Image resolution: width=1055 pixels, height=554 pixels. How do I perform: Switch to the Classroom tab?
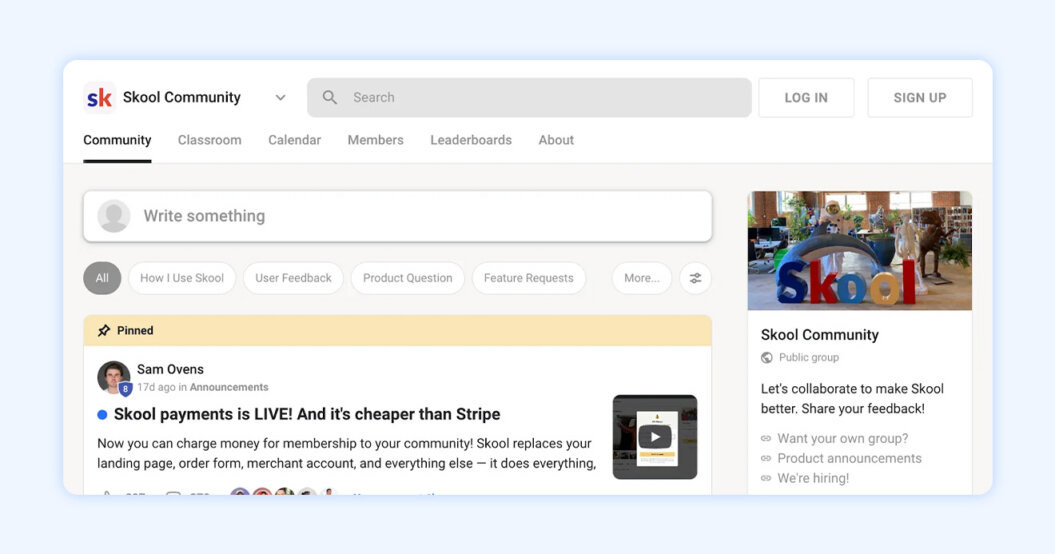209,140
